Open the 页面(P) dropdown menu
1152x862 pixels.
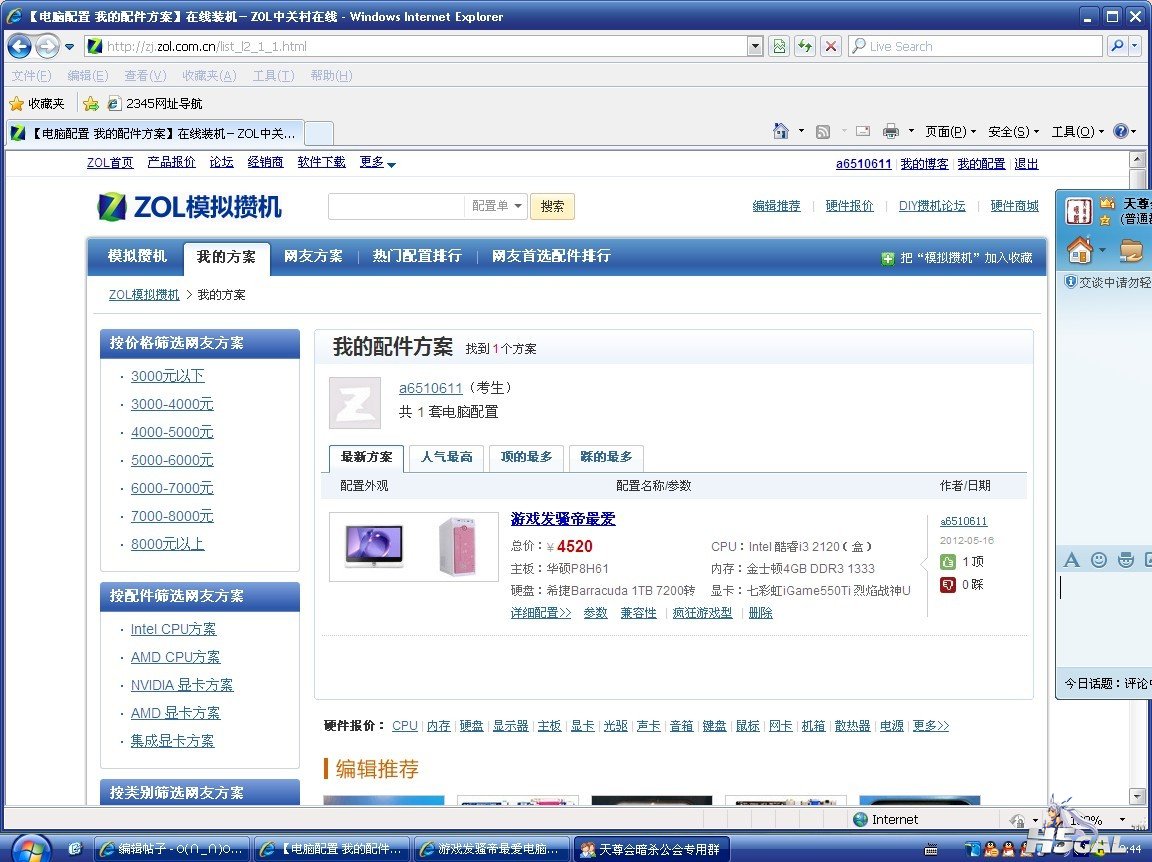click(950, 132)
